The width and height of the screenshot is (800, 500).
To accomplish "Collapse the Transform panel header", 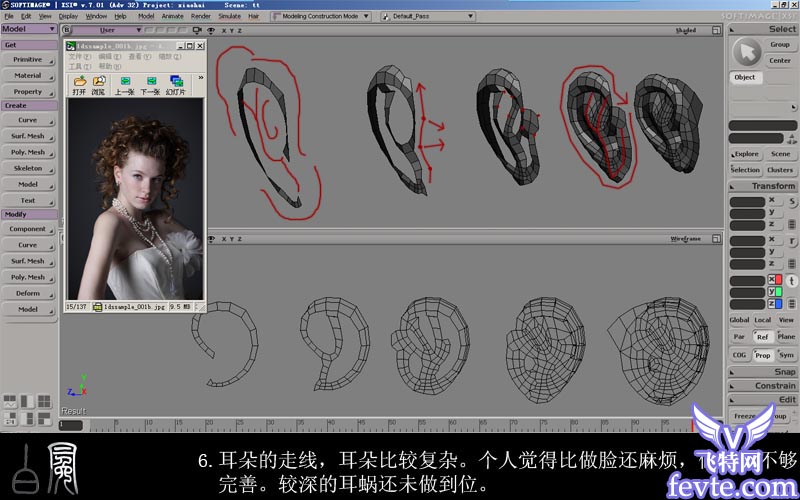I will (762, 186).
